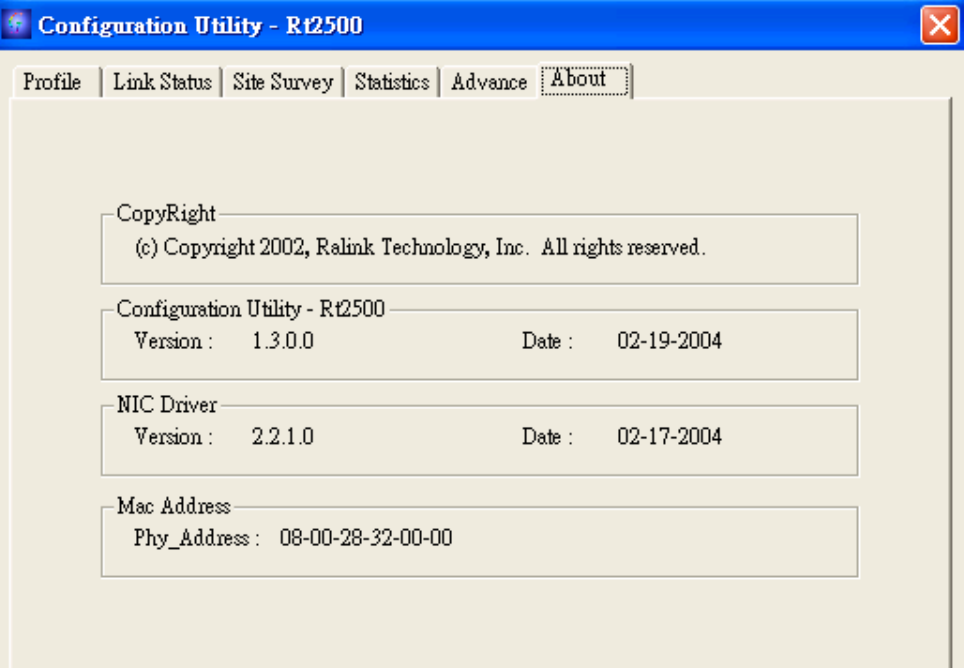
Task: Click the NIC Driver date 02-17-2004
Action: [x=670, y=436]
